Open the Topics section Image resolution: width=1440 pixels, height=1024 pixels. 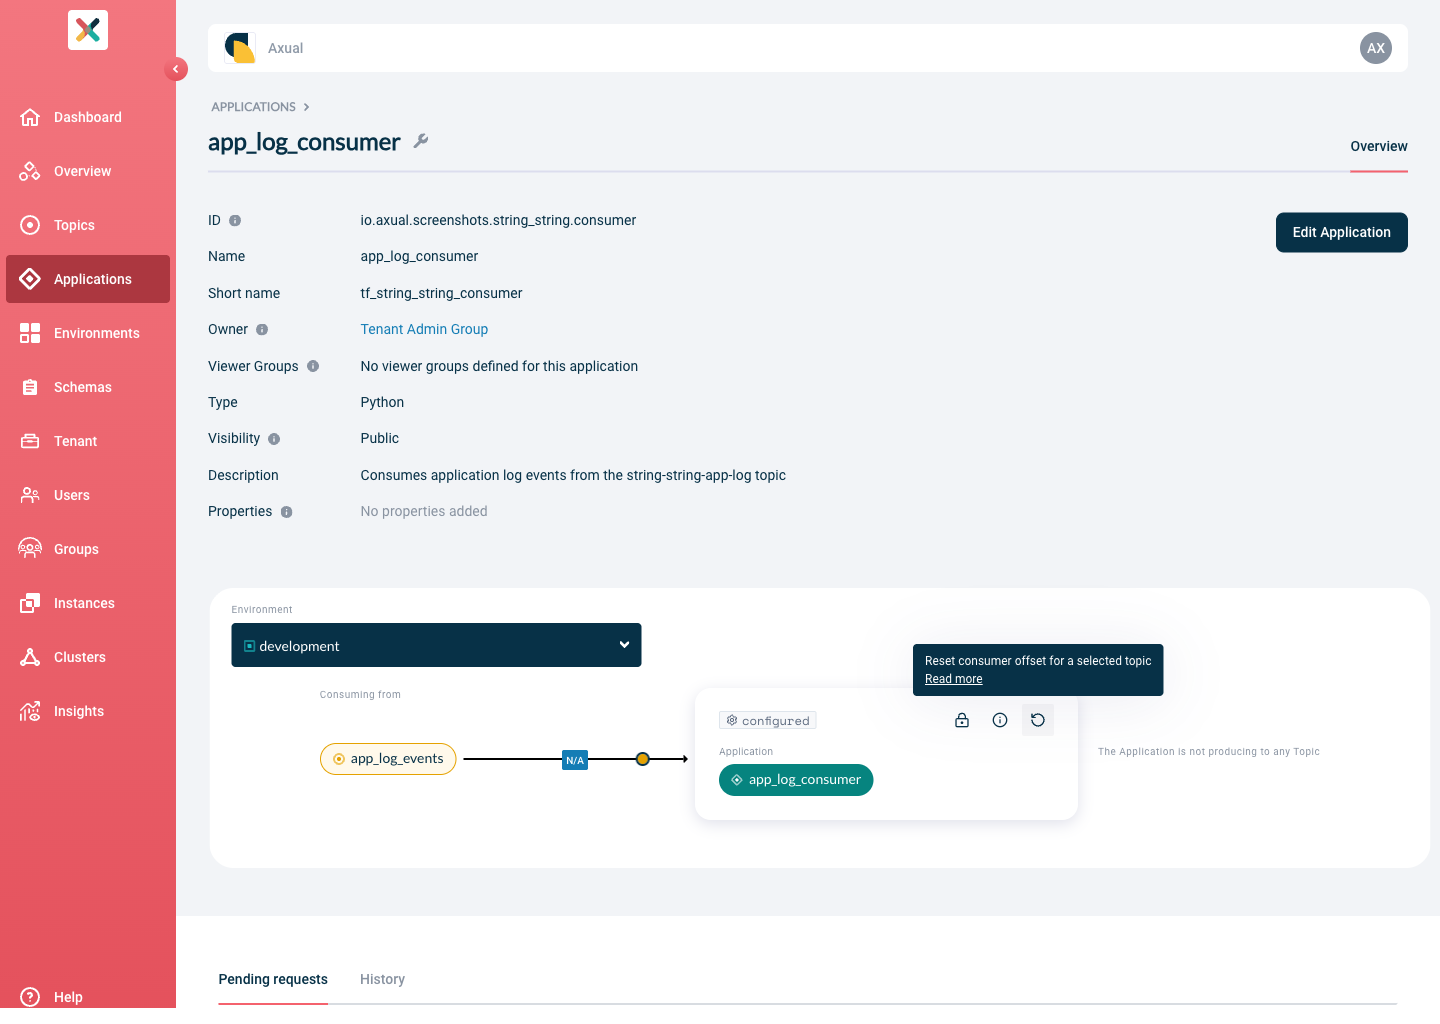(x=88, y=225)
